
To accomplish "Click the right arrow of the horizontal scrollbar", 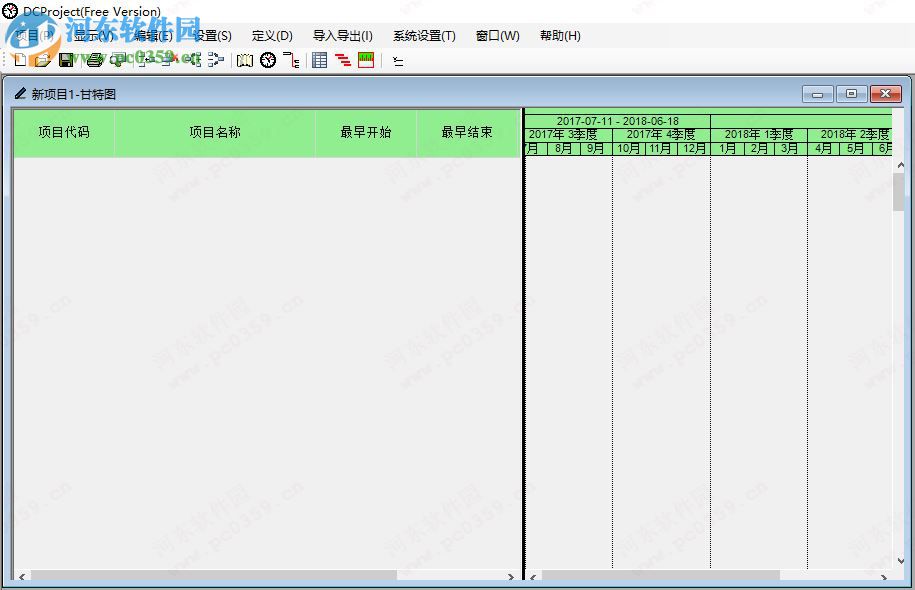I will point(510,577).
